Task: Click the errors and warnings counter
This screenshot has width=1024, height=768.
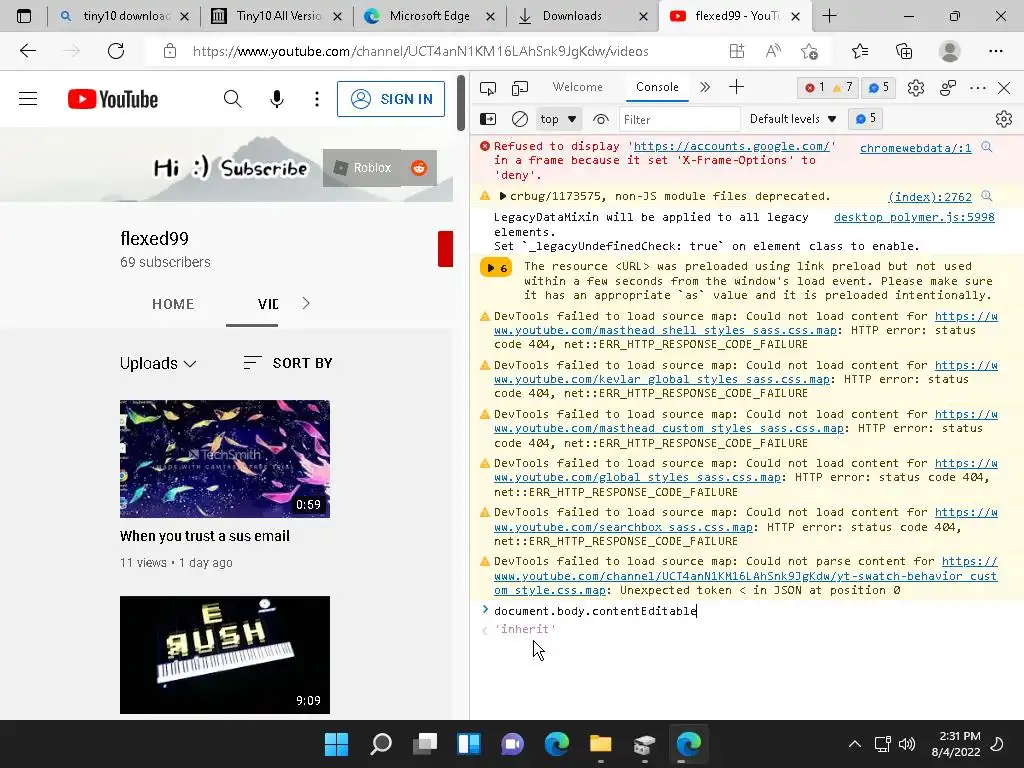Action: [828, 88]
